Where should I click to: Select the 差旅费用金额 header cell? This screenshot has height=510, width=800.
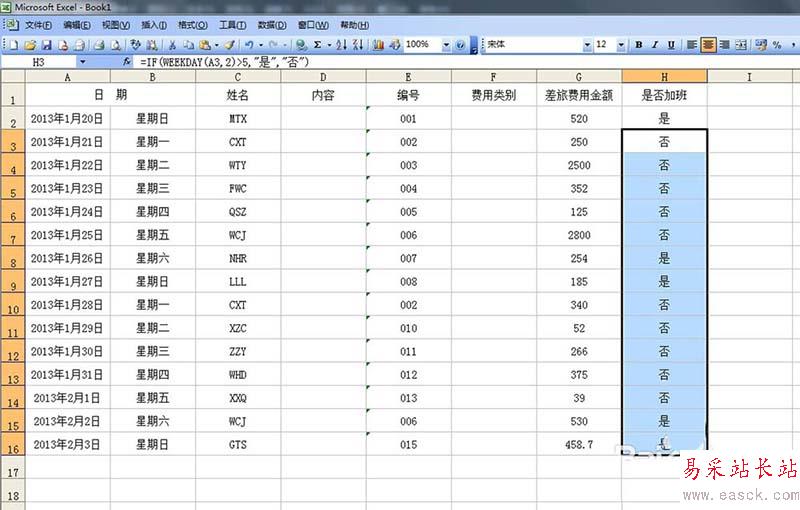(x=579, y=95)
